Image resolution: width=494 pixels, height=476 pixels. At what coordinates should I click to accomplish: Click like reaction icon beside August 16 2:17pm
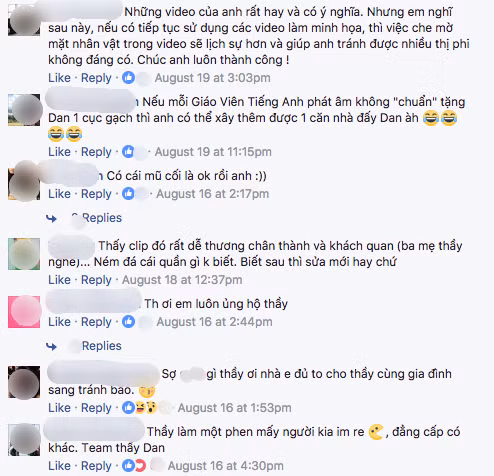(128, 194)
